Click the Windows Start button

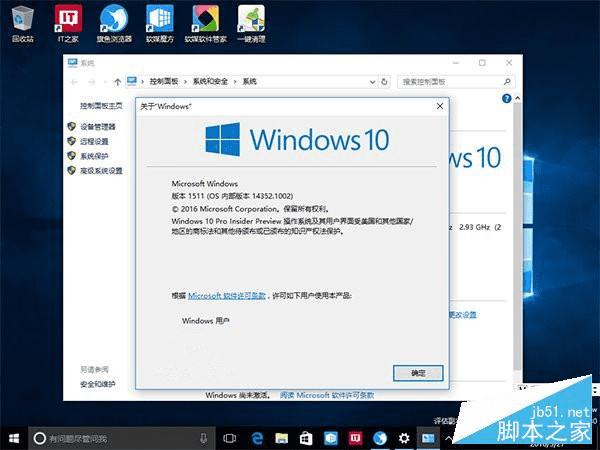[14, 438]
